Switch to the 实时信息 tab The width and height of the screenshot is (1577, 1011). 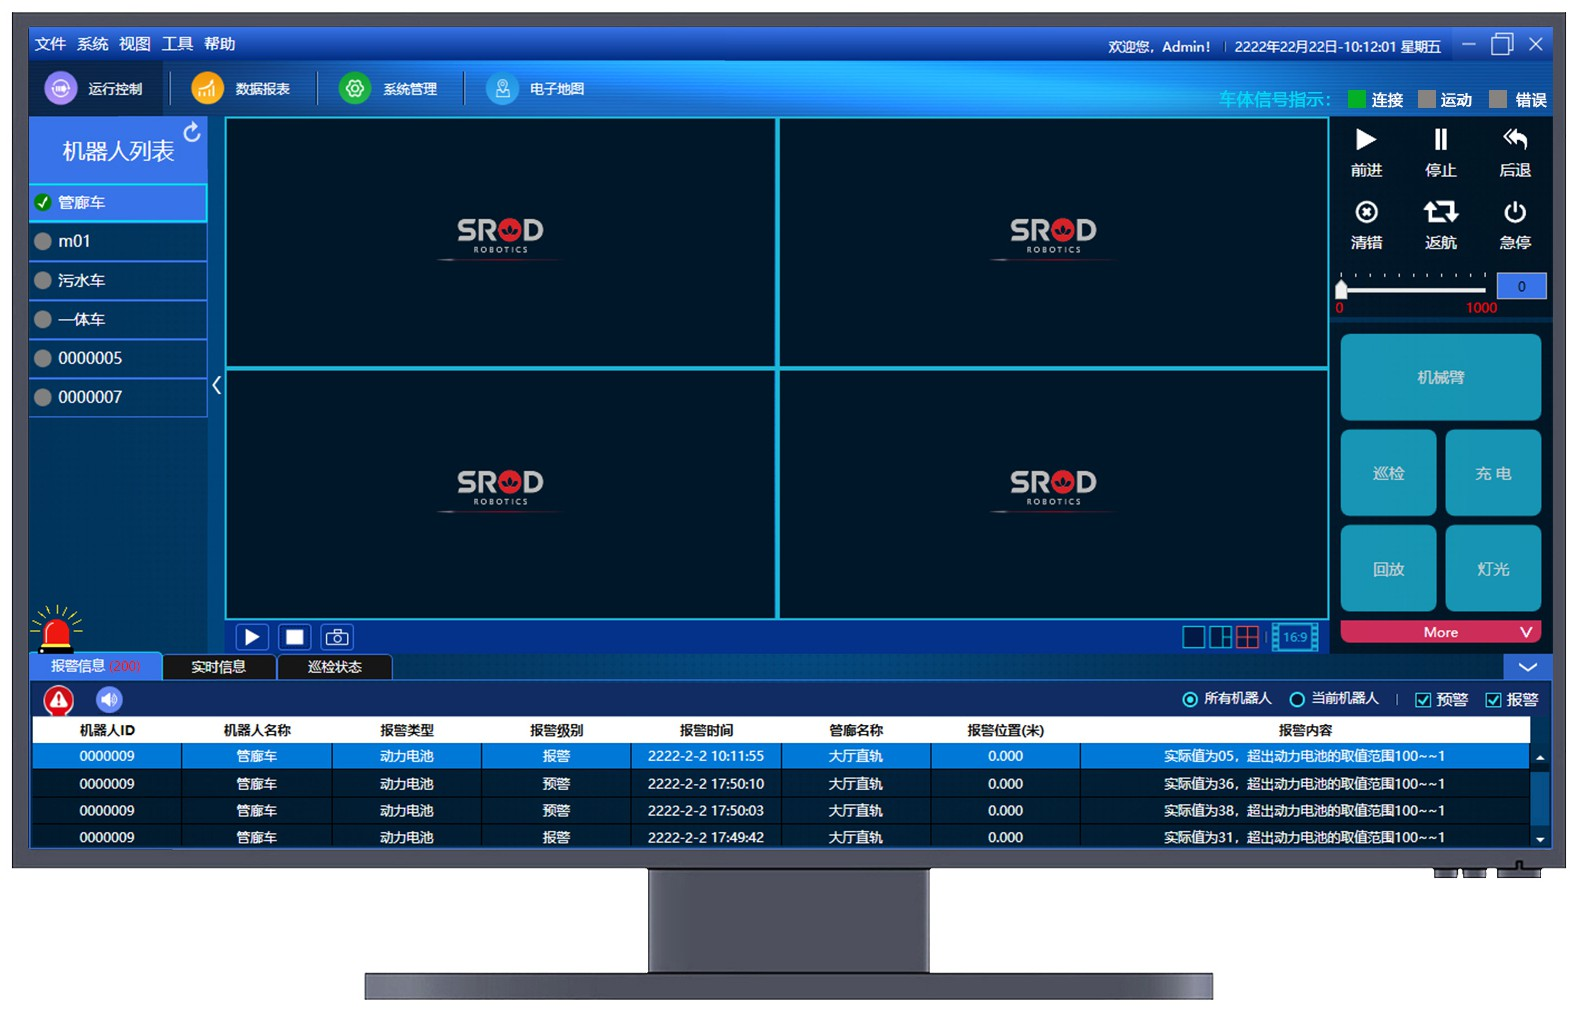219,667
